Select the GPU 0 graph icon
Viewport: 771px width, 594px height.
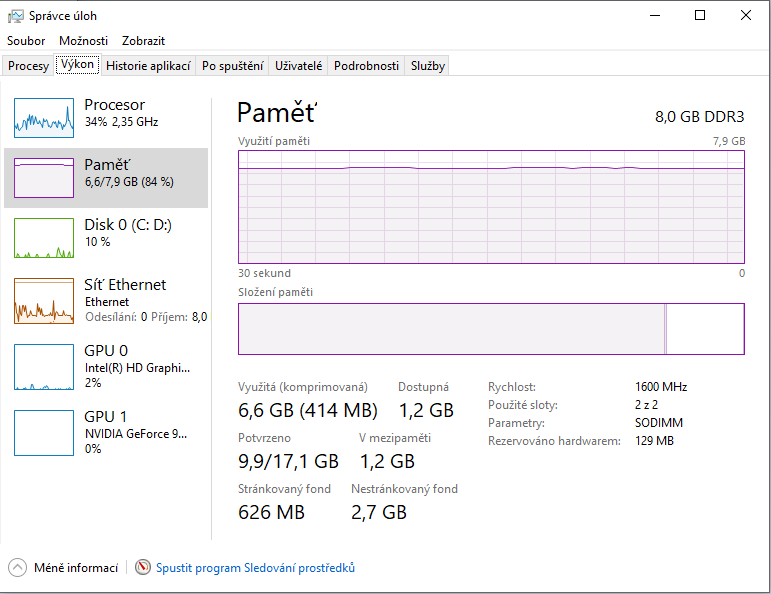point(44,367)
